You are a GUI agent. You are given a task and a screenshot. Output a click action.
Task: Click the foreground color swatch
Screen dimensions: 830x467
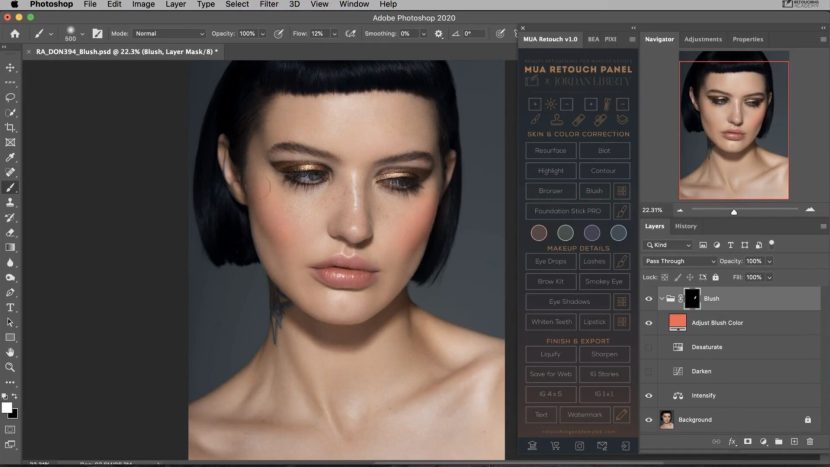pos(7,407)
